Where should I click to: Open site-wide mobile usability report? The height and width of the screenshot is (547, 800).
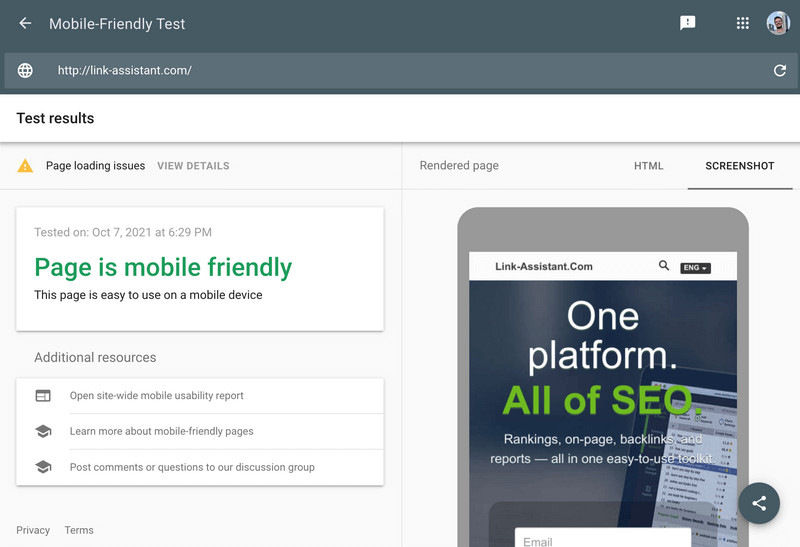tap(156, 396)
